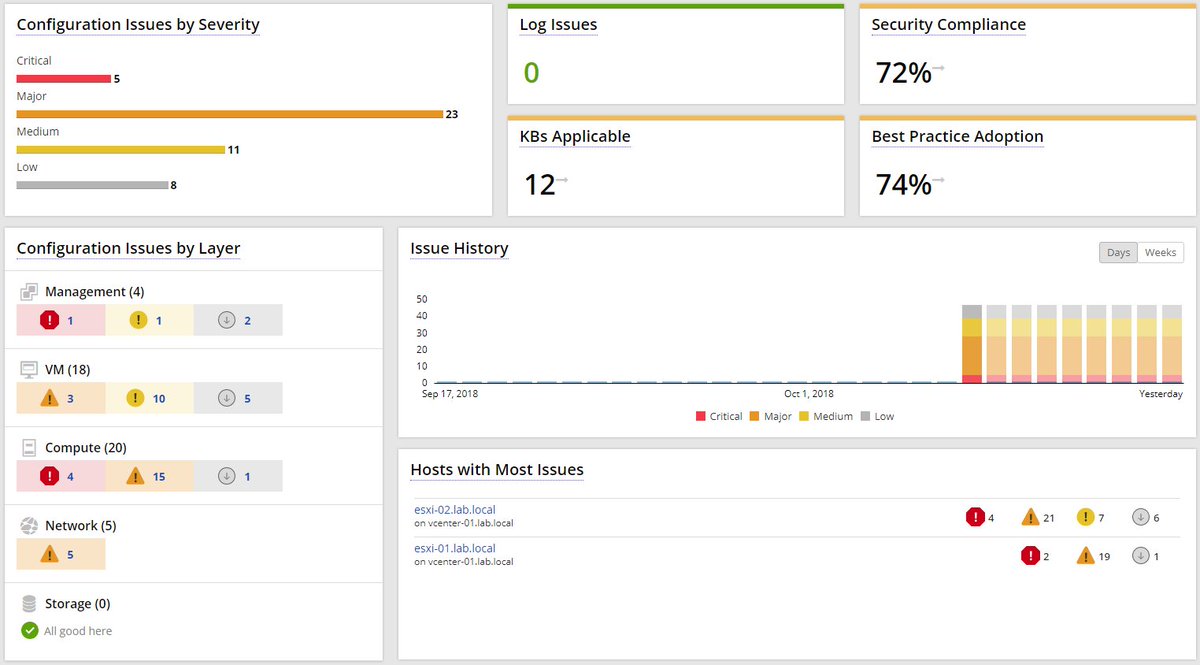Click the Issue History panel title

[459, 248]
